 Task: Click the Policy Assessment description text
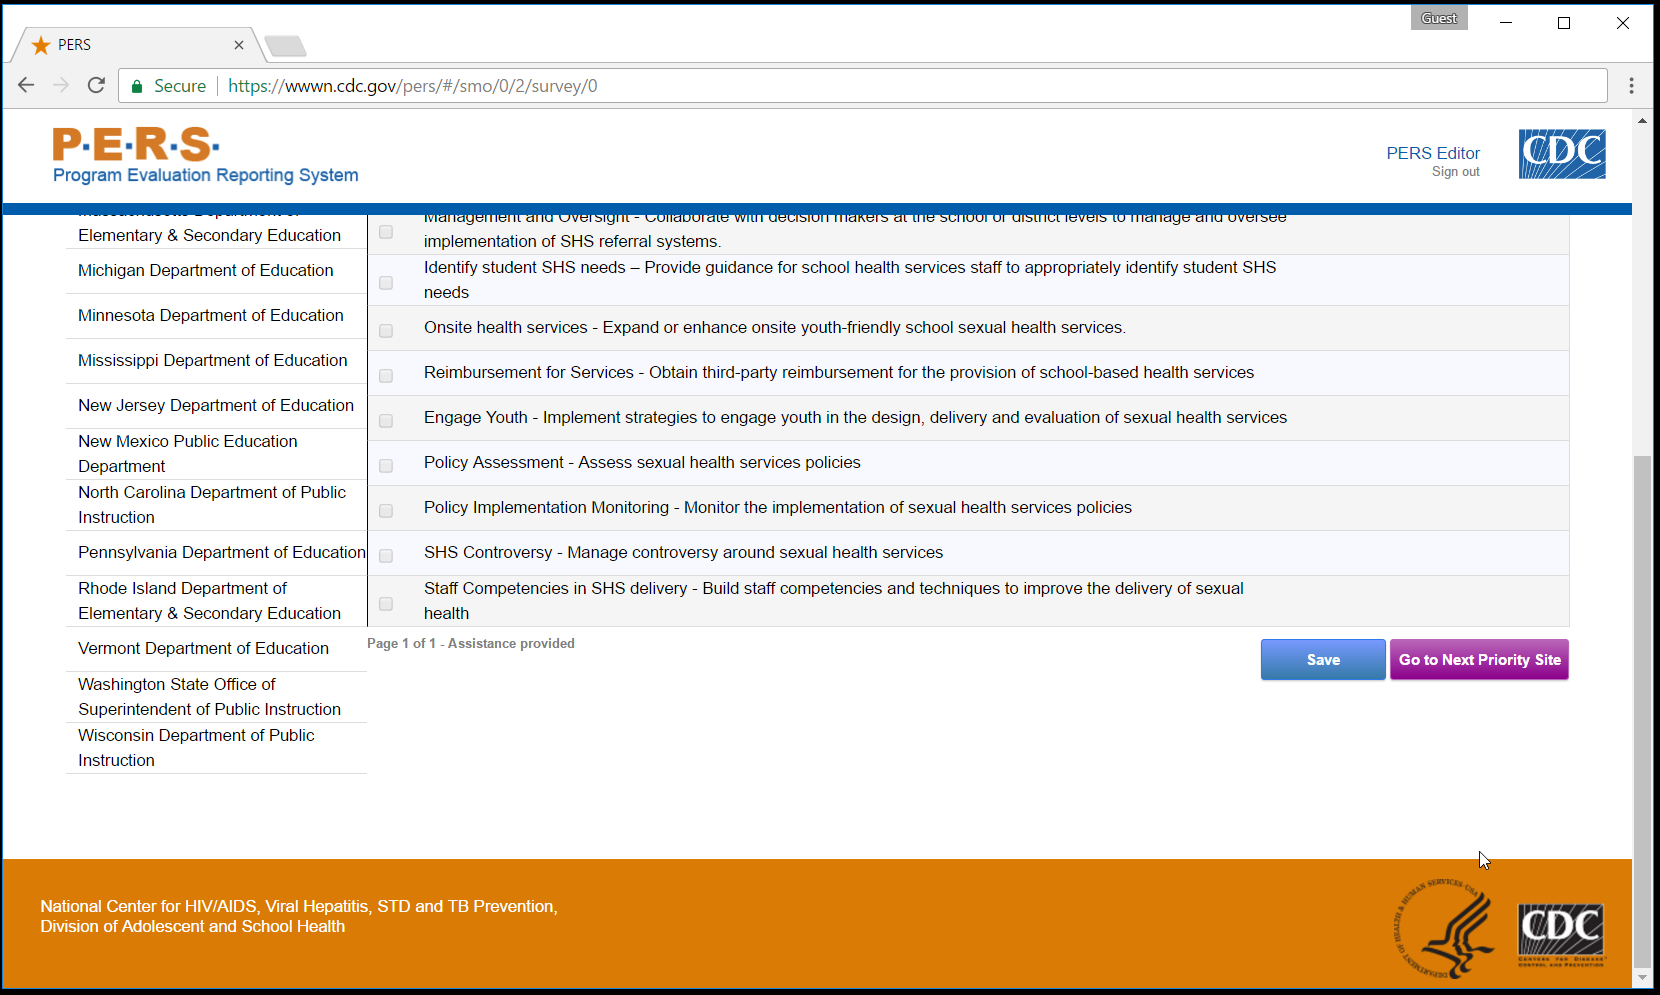click(x=642, y=463)
